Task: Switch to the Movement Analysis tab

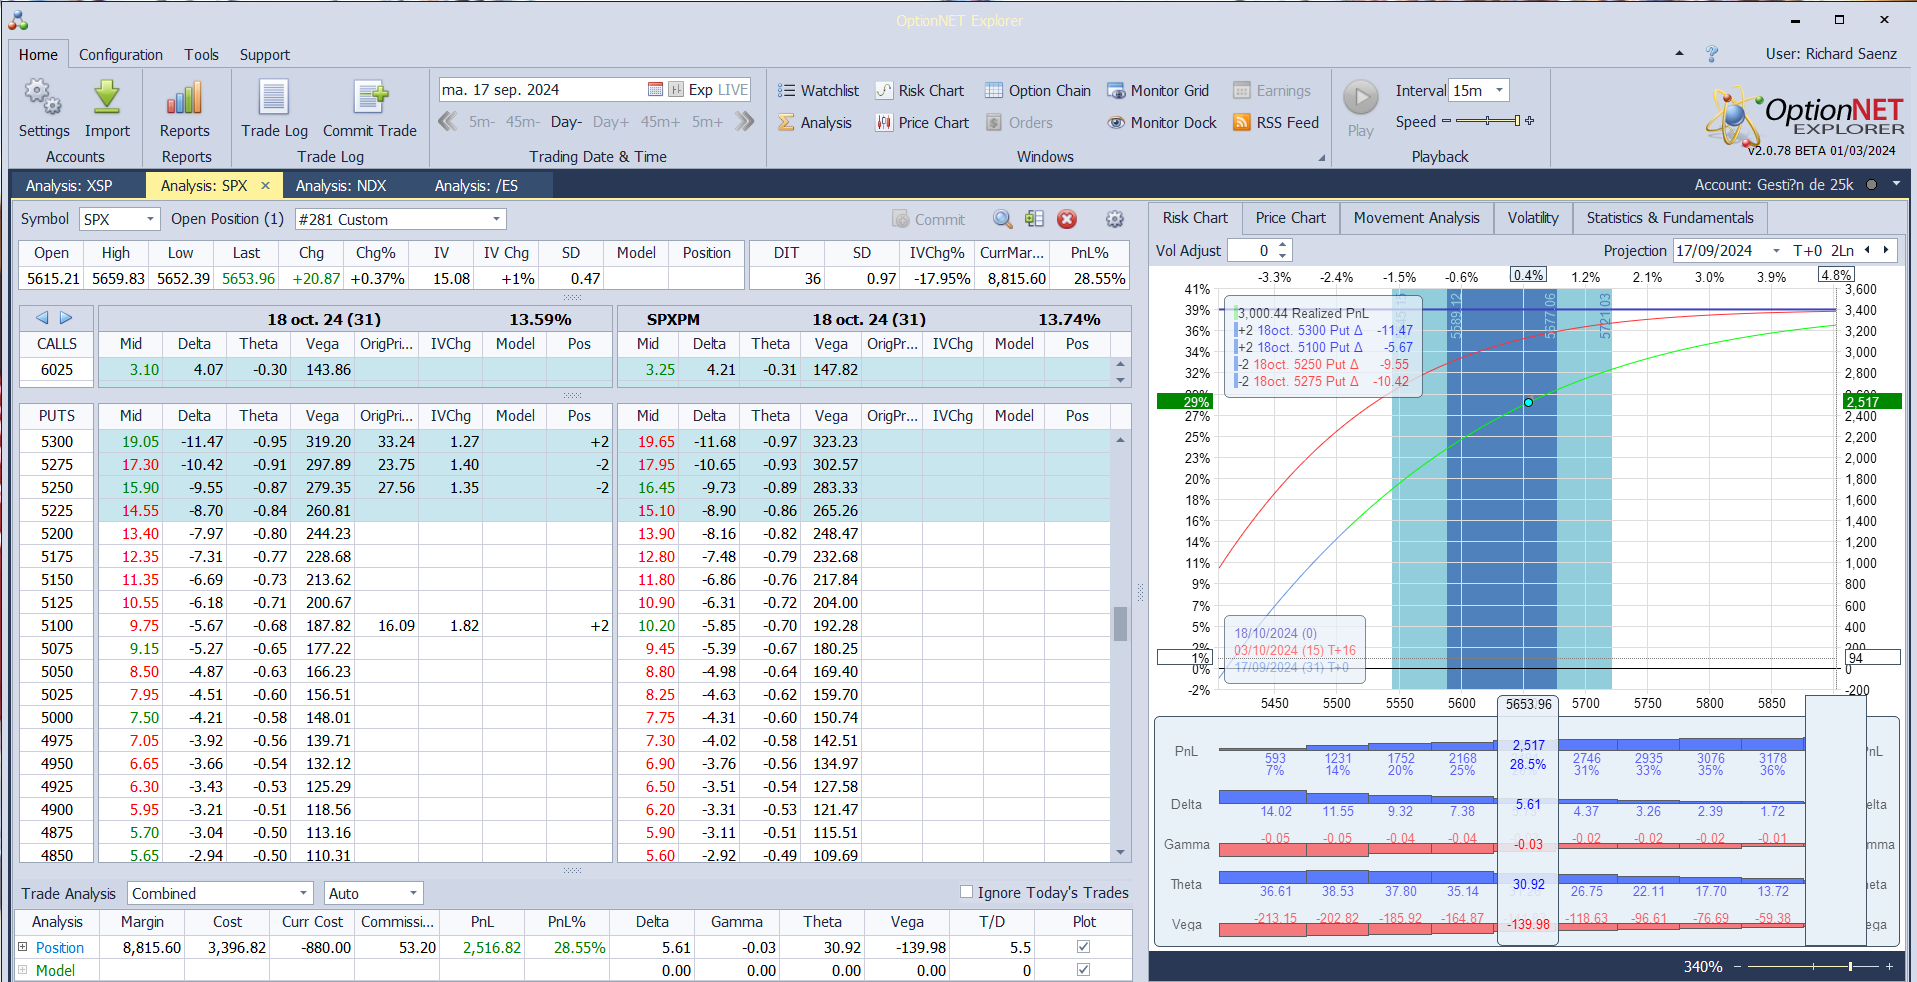Action: click(x=1416, y=218)
